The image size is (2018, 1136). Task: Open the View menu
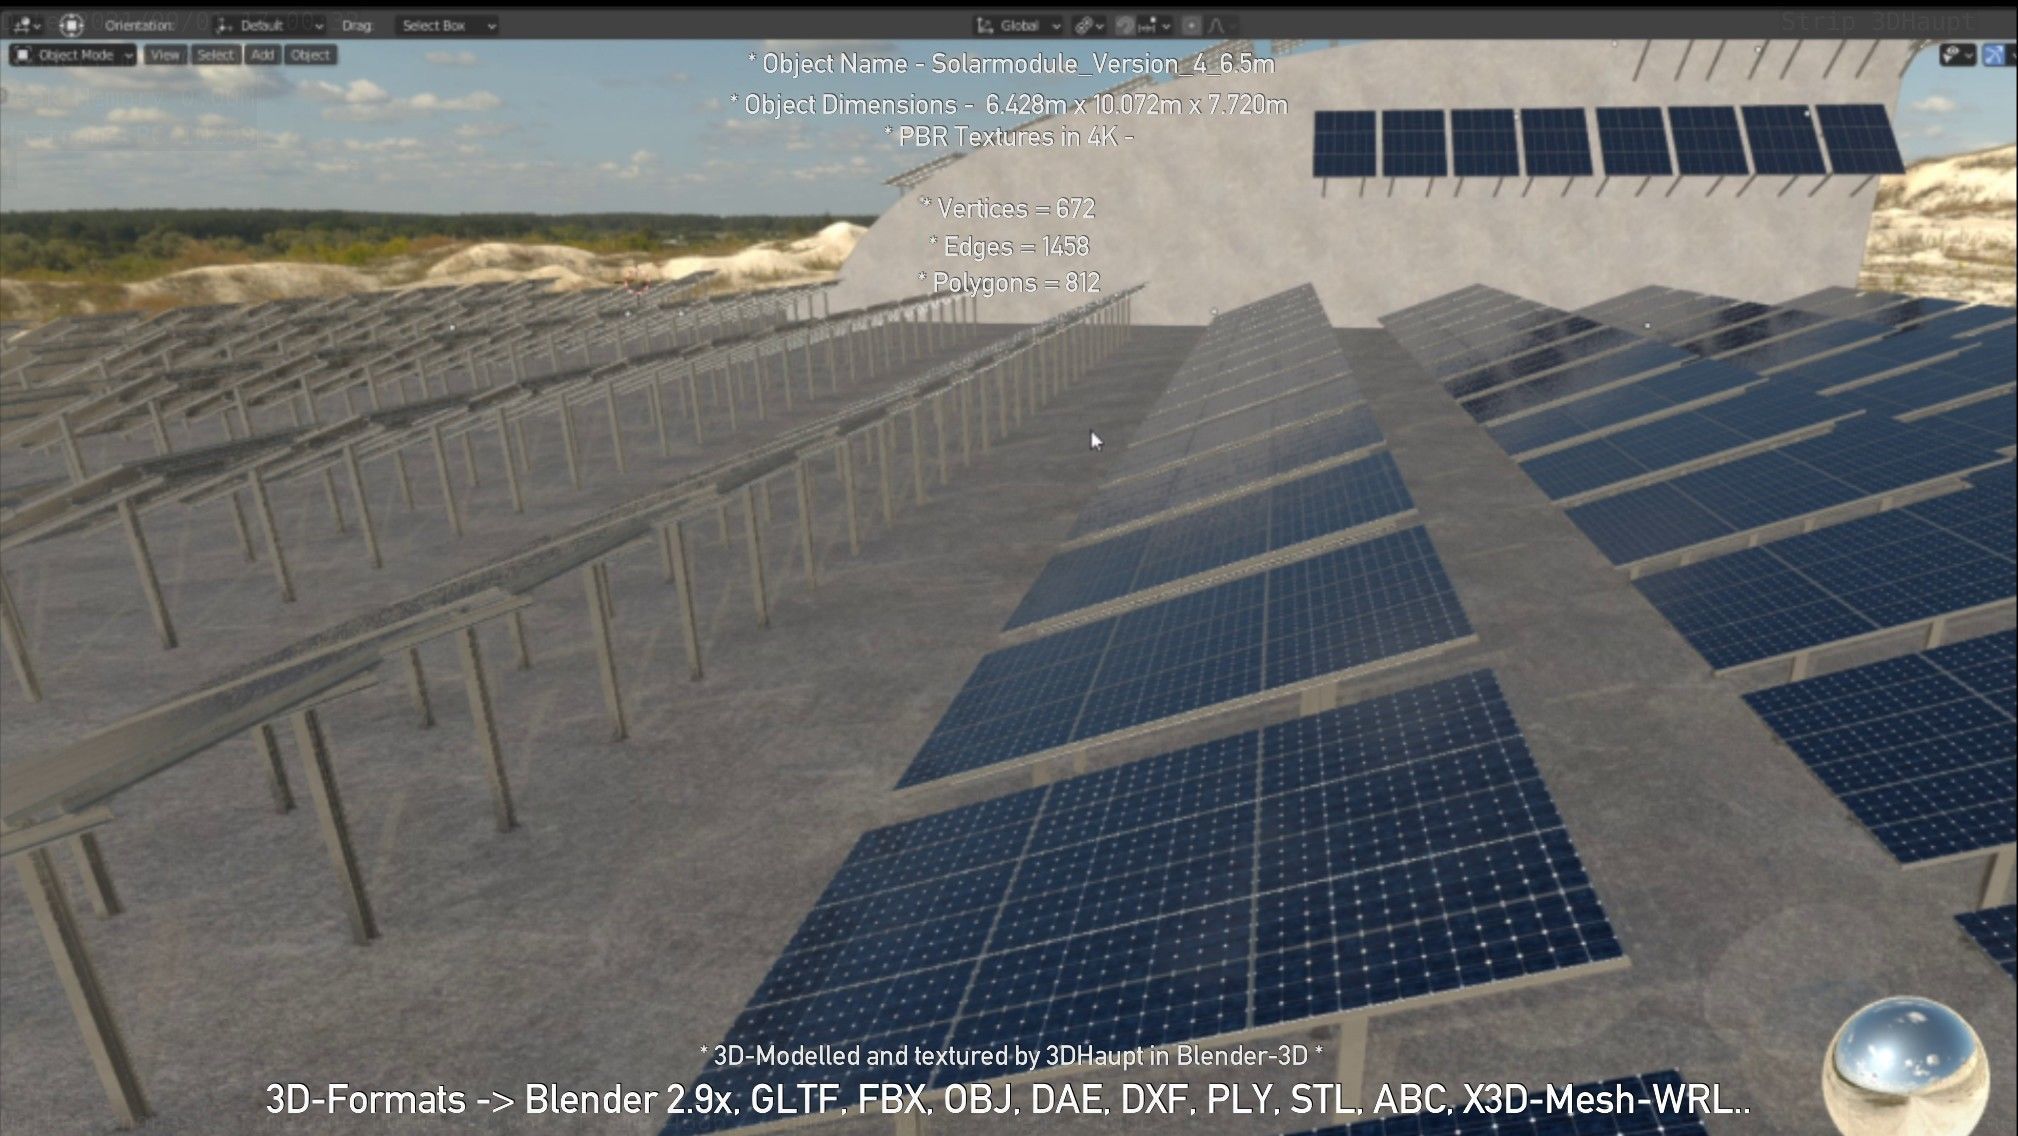click(x=165, y=55)
